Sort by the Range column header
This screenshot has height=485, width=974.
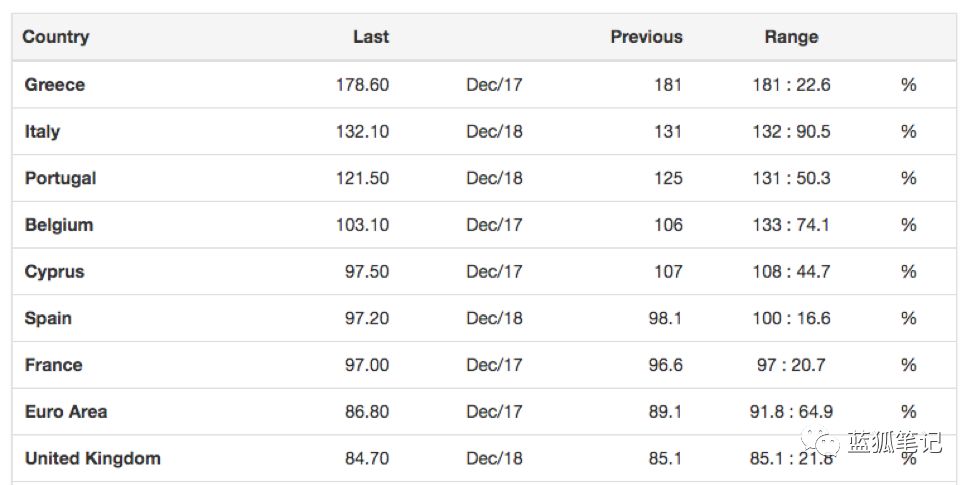click(x=791, y=37)
